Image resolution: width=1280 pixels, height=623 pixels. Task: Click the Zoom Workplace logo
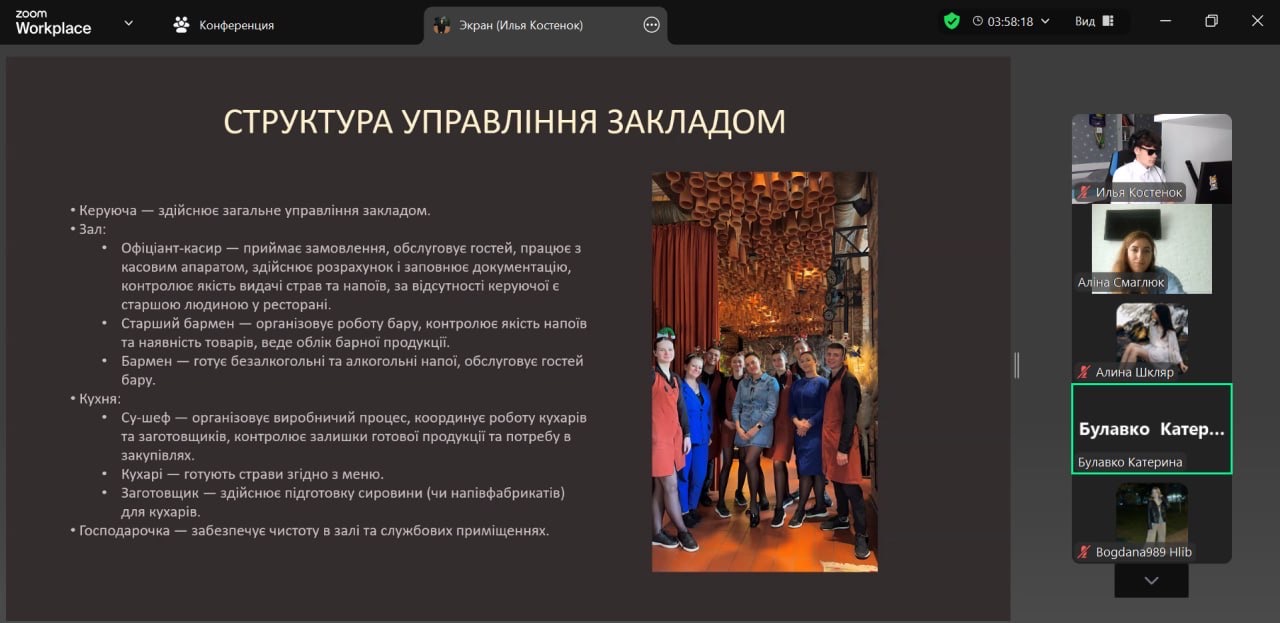pos(53,22)
